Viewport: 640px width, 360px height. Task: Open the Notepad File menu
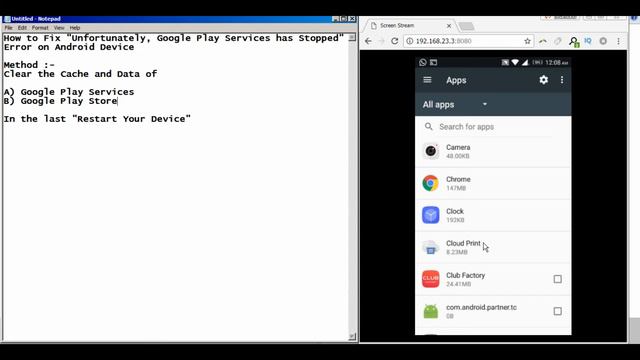[x=9, y=28]
